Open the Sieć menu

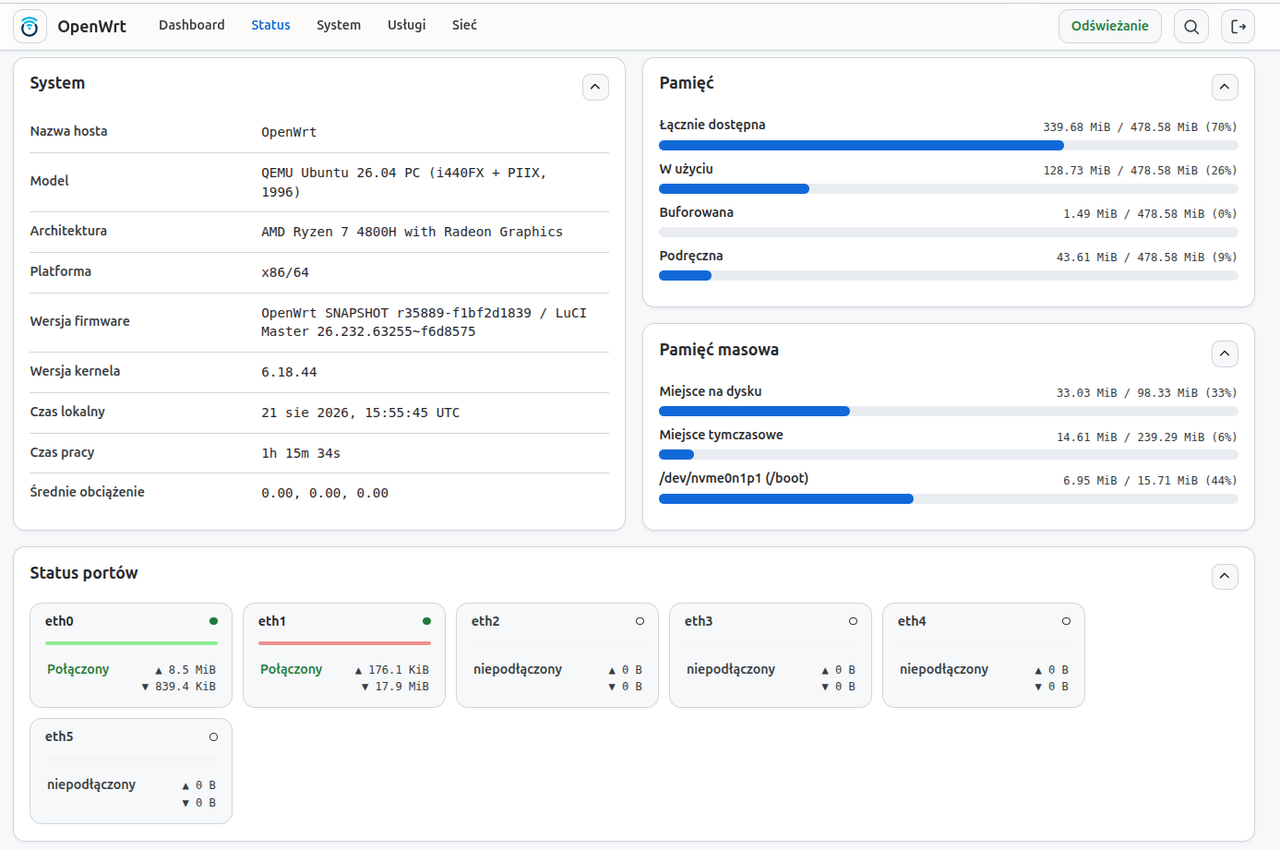464,25
